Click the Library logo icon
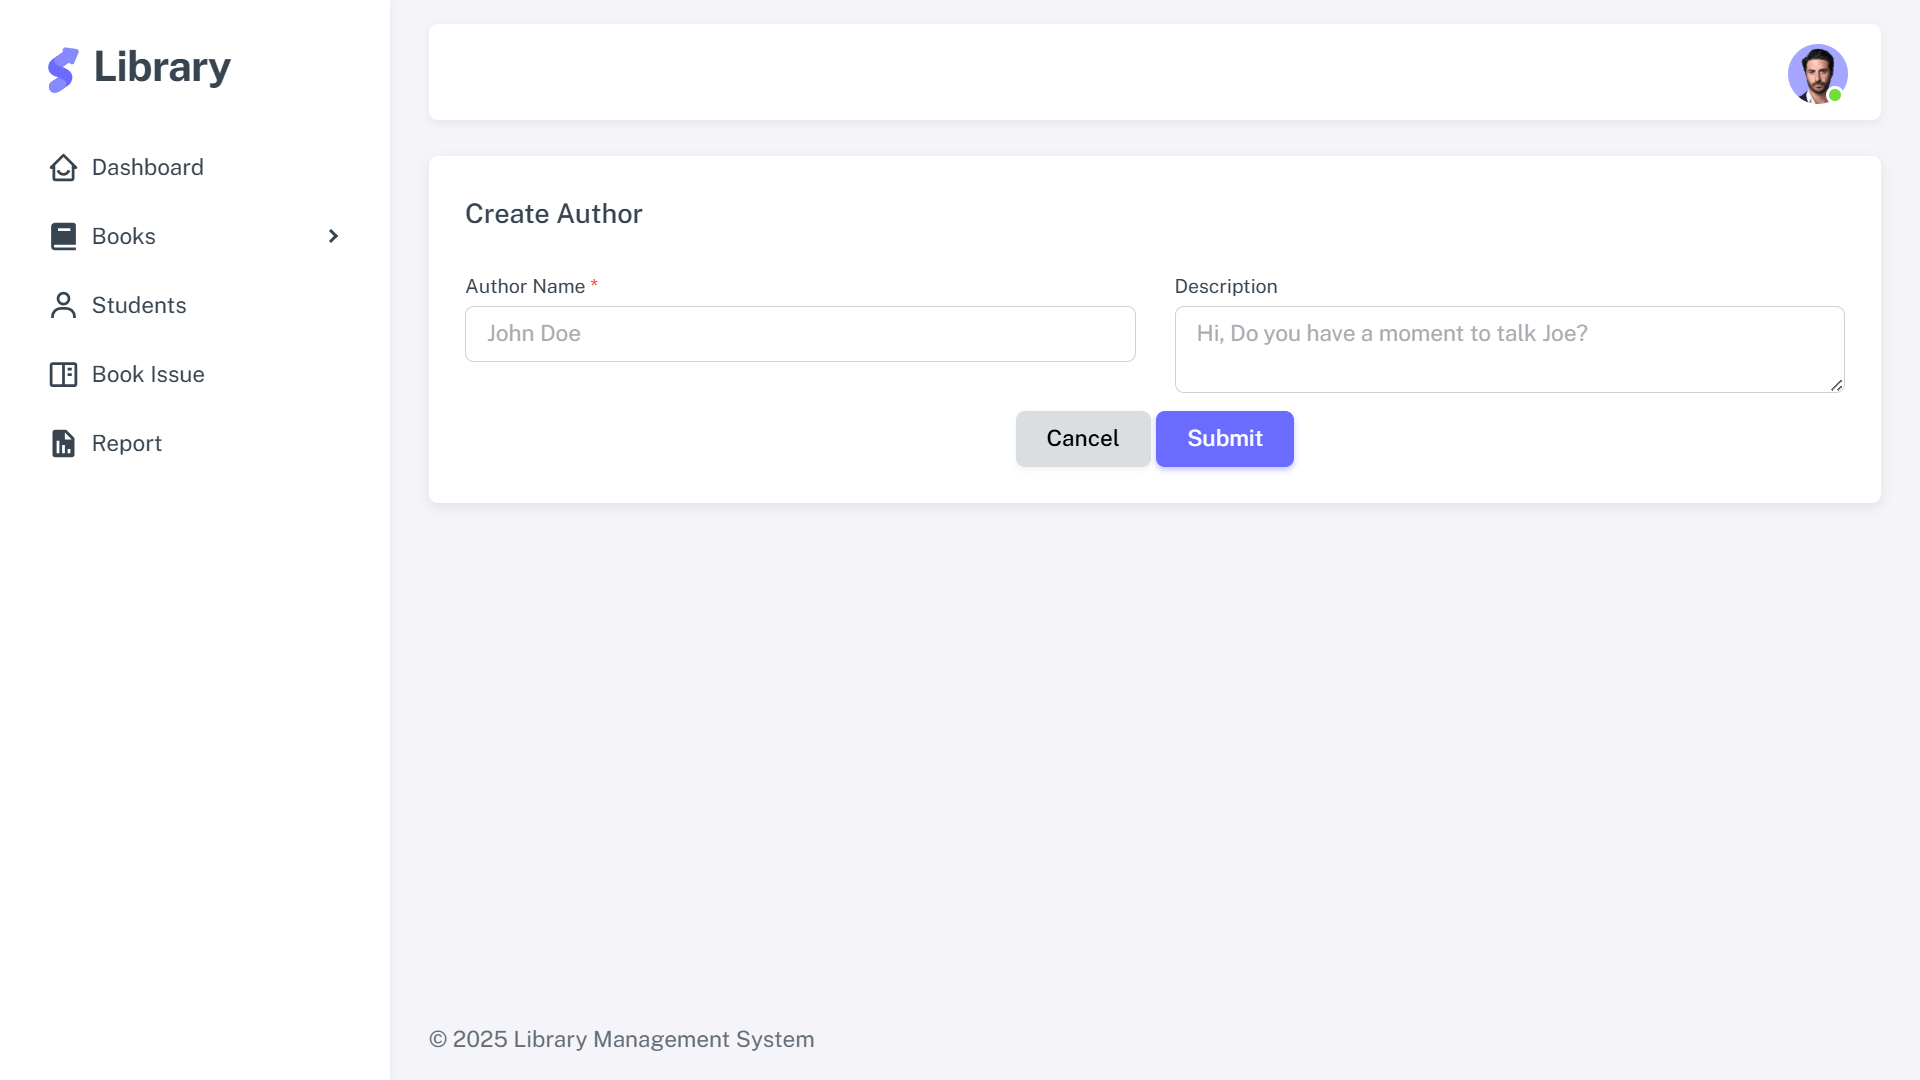Screen dimensions: 1920x1080 coord(63,69)
